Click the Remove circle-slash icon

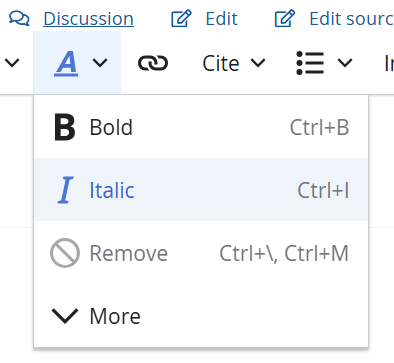pos(65,253)
